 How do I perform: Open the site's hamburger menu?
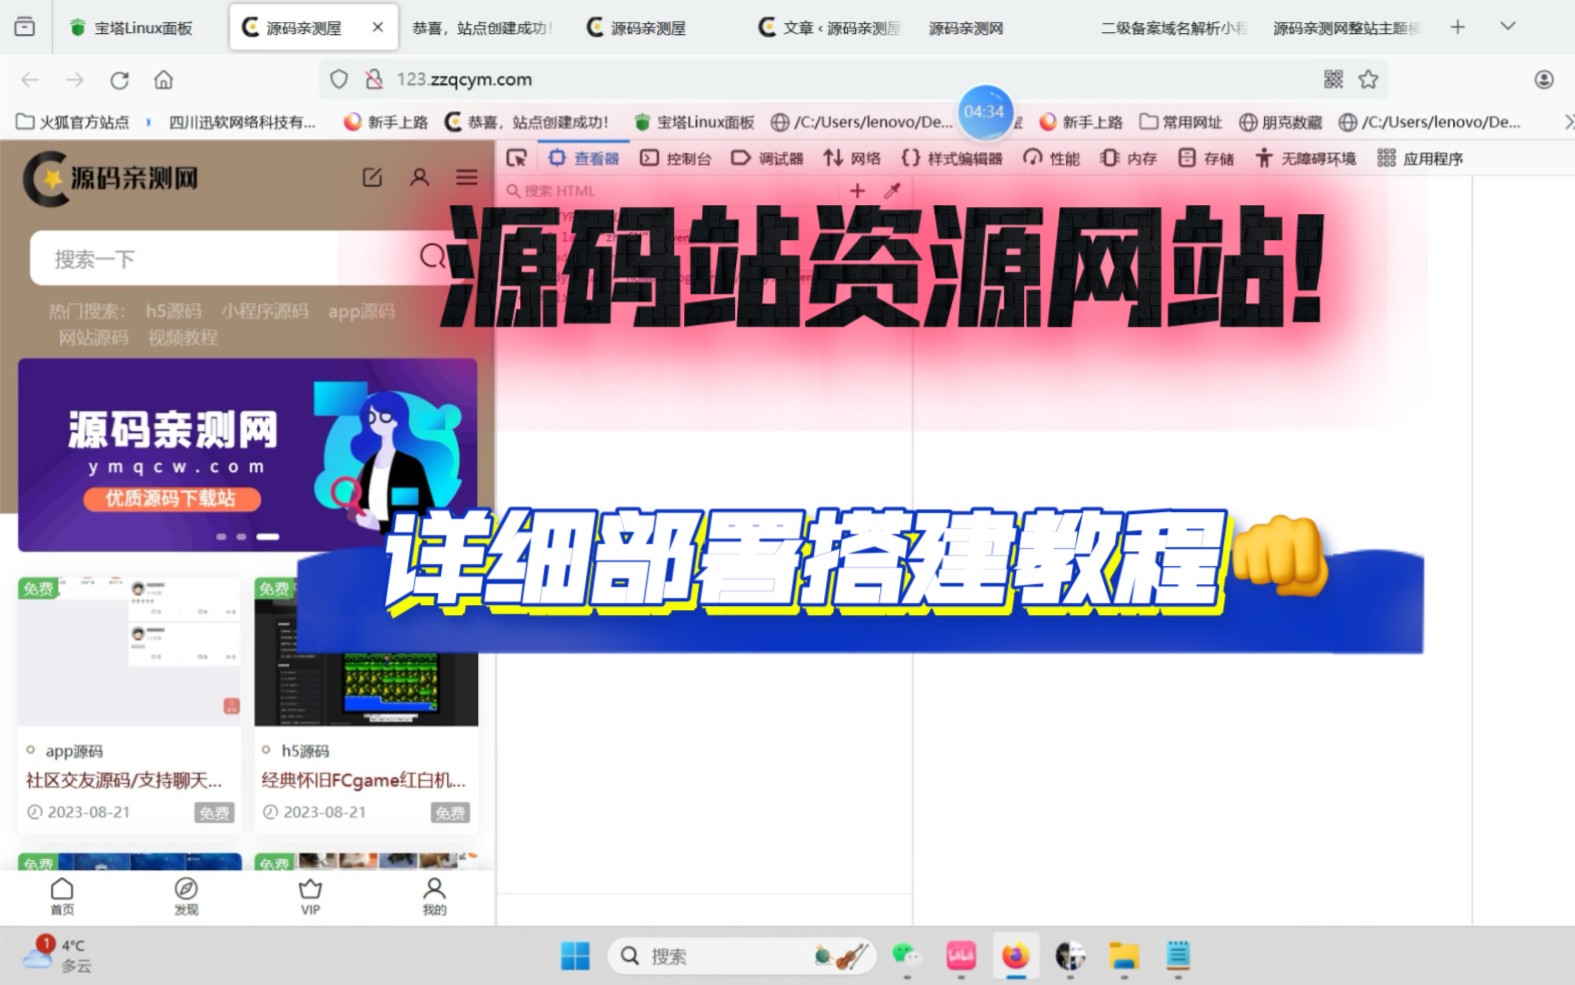tap(466, 177)
